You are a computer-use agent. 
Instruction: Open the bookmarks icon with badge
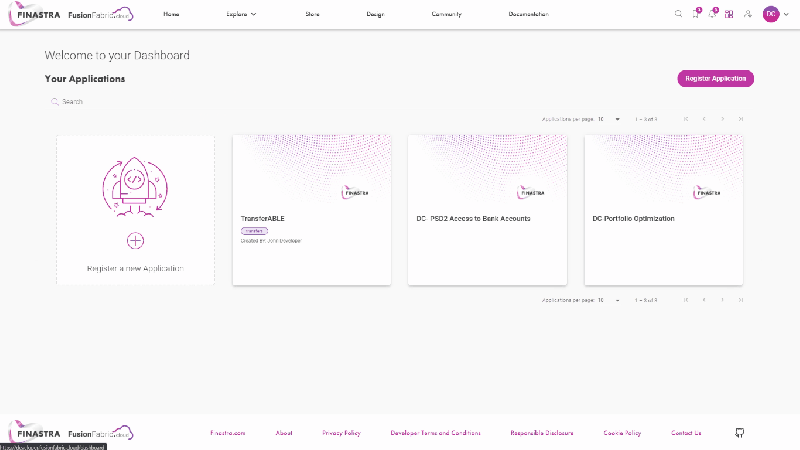696,14
